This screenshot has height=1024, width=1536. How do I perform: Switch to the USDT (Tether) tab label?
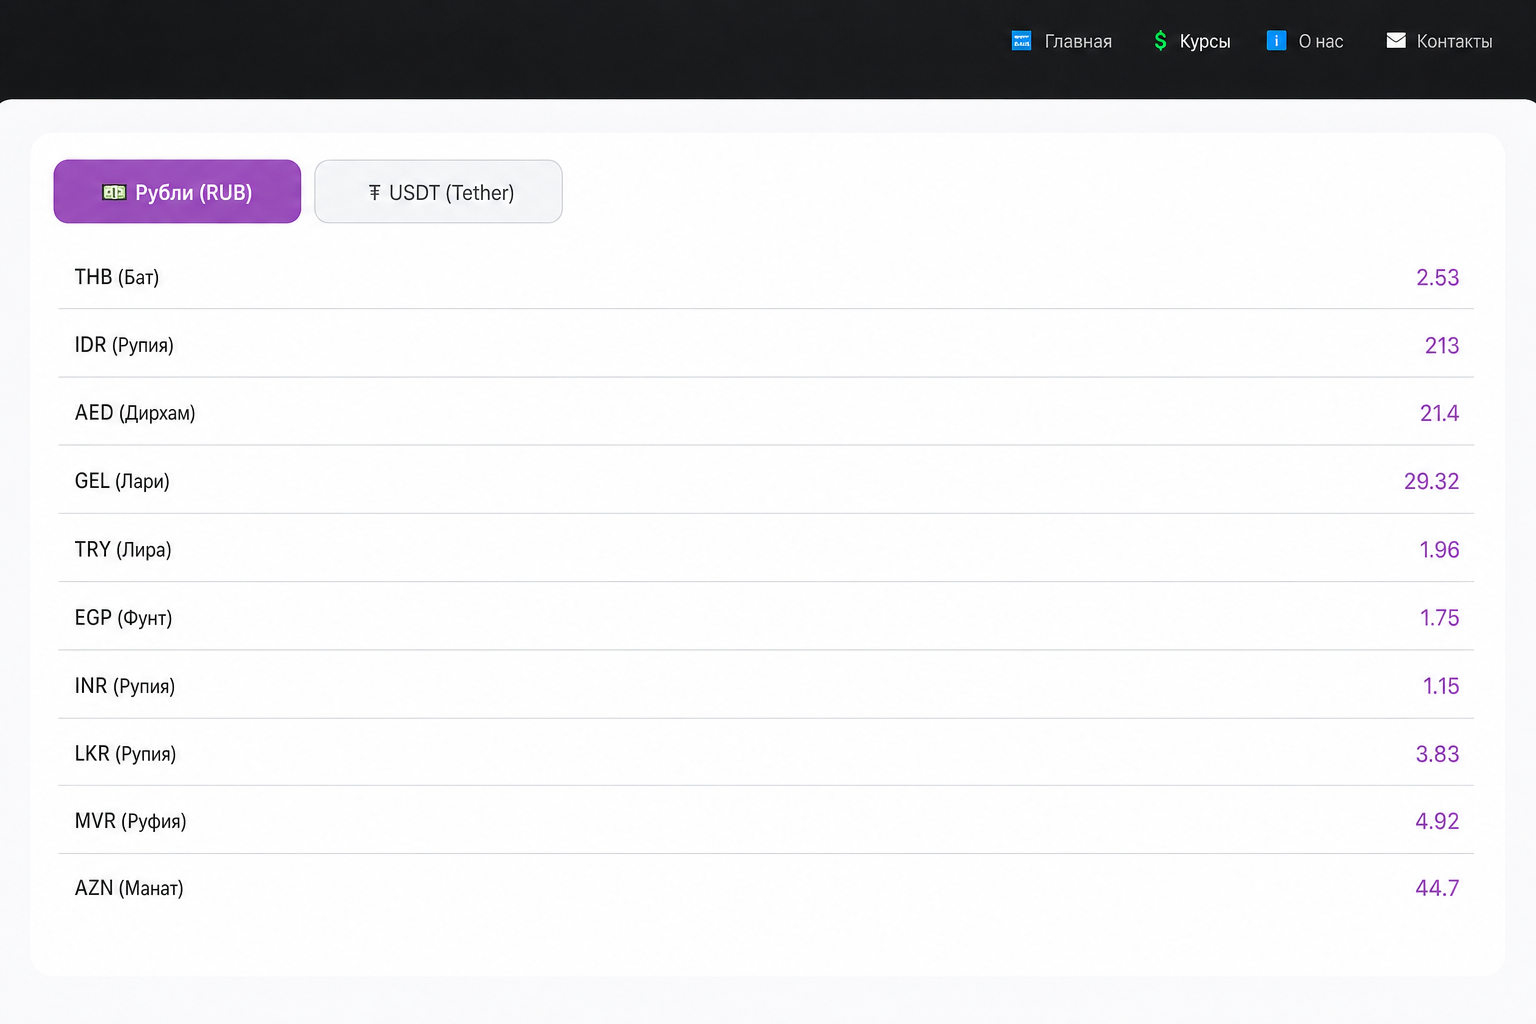point(452,192)
